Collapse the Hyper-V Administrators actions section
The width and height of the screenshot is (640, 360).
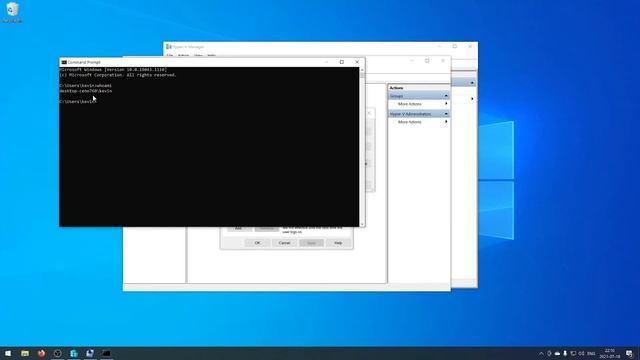tap(446, 114)
